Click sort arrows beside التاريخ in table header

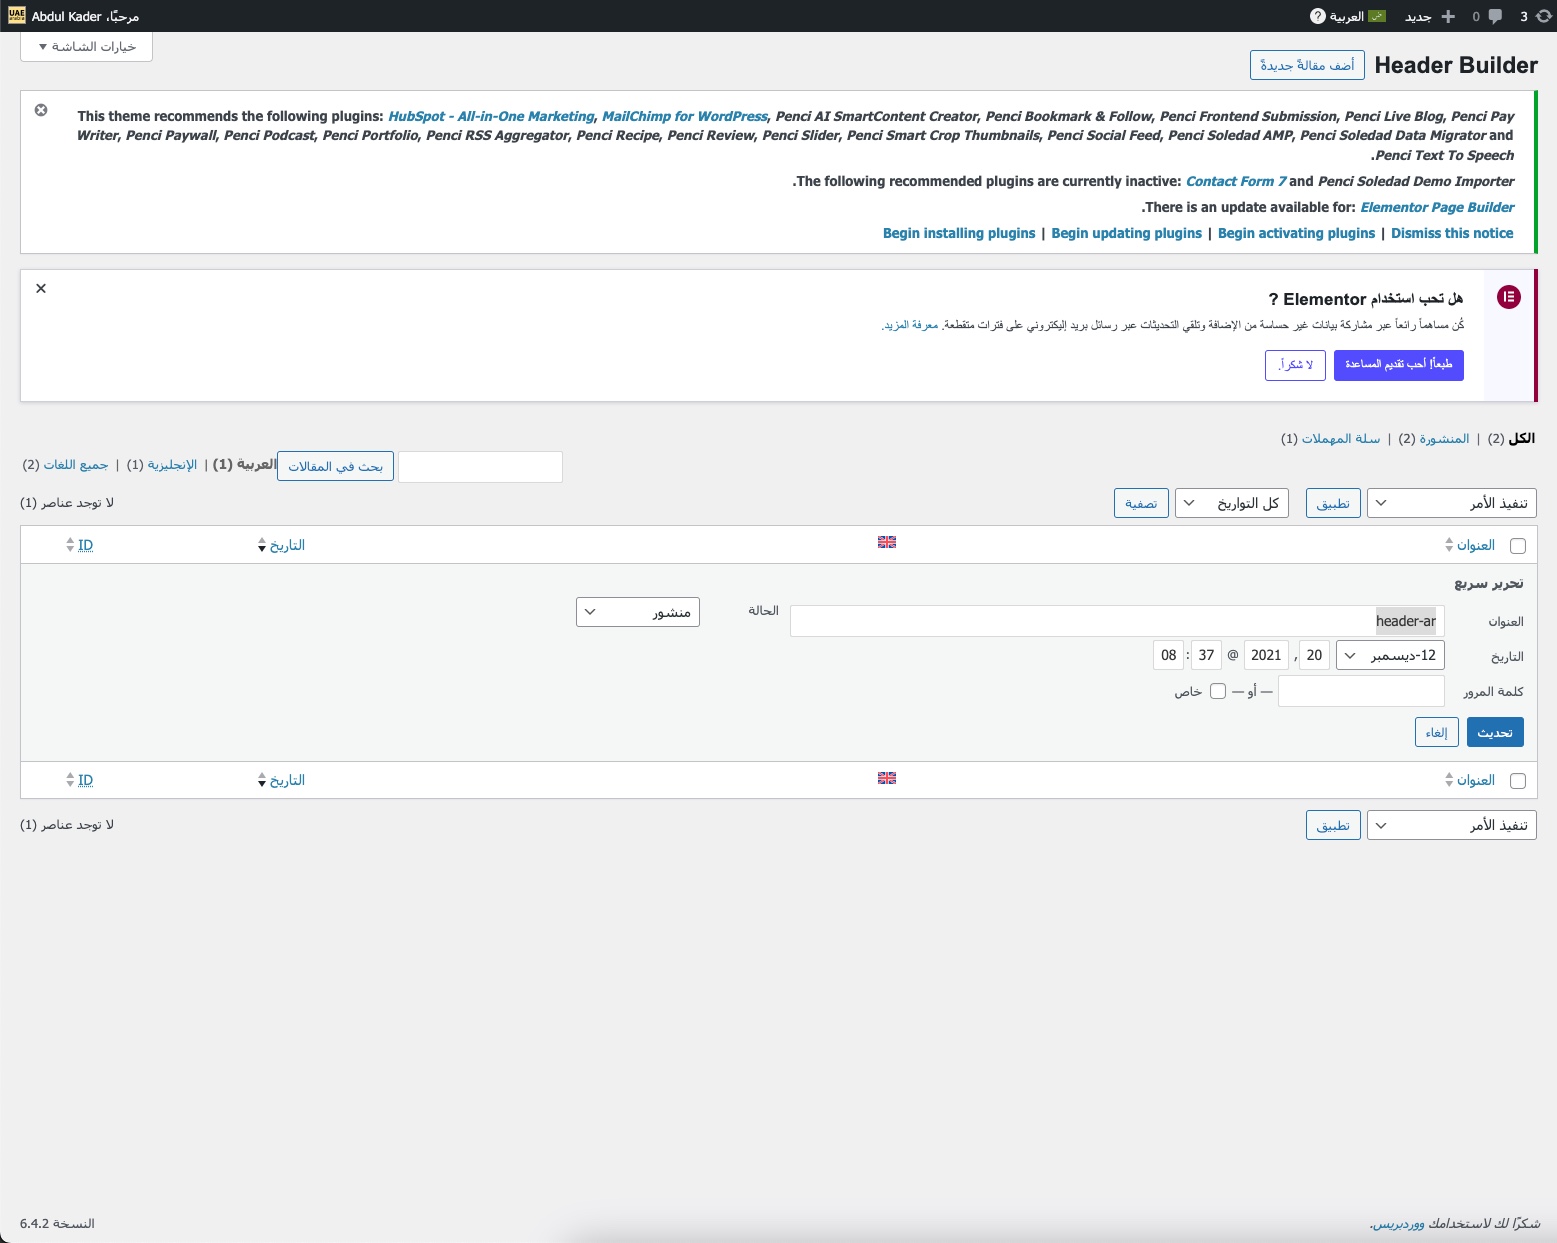tap(262, 545)
